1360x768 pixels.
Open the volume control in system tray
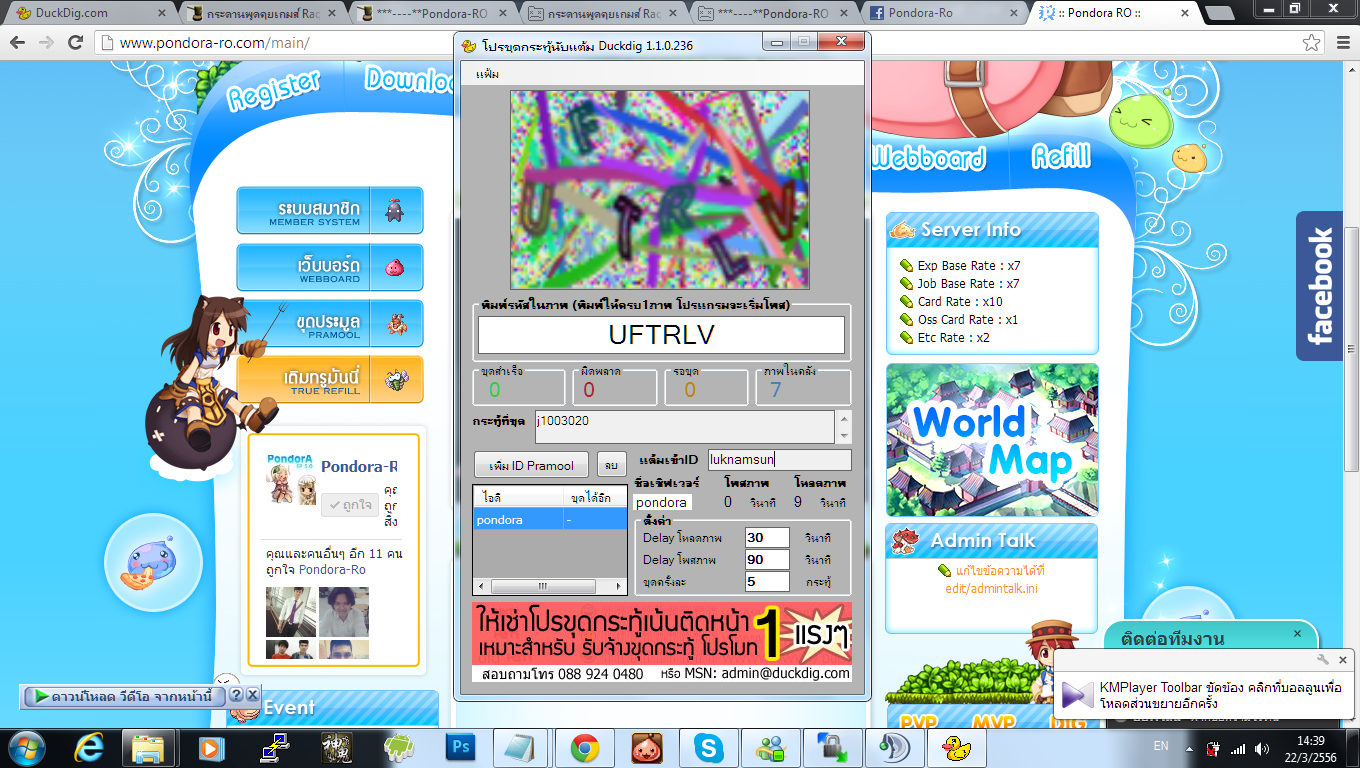click(x=1262, y=747)
